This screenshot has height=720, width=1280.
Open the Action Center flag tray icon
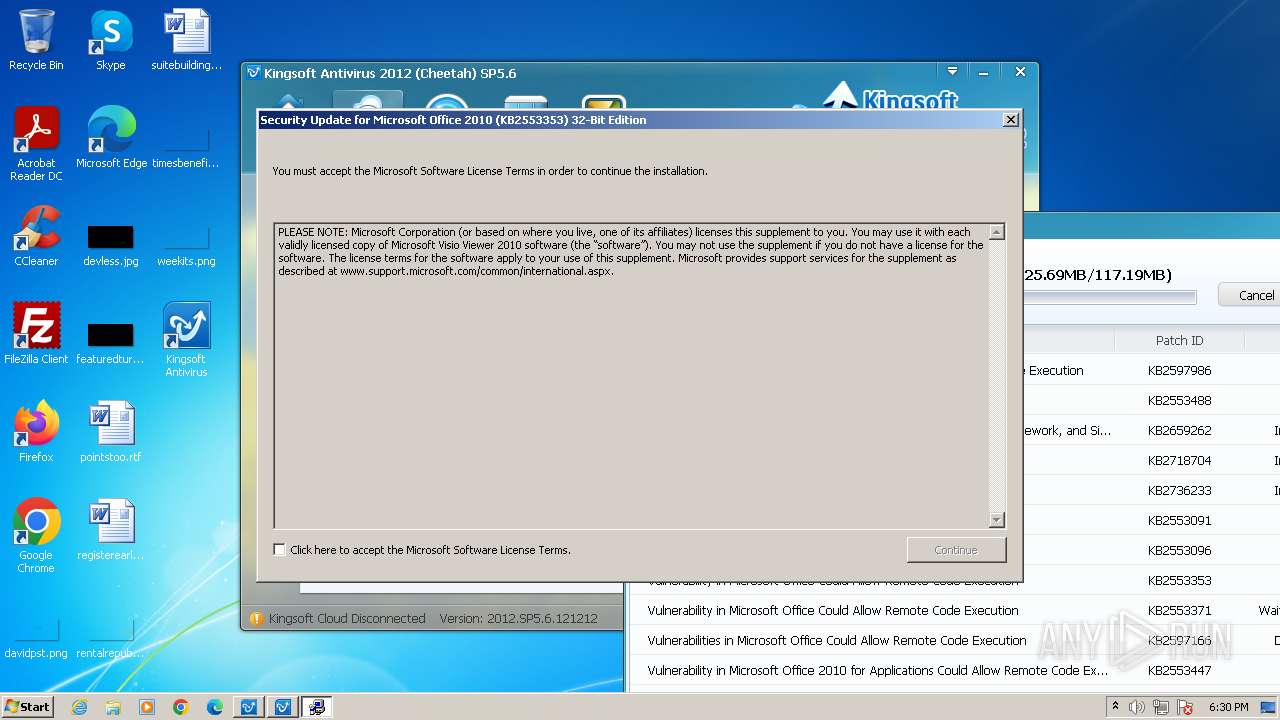pyautogui.click(x=1183, y=707)
